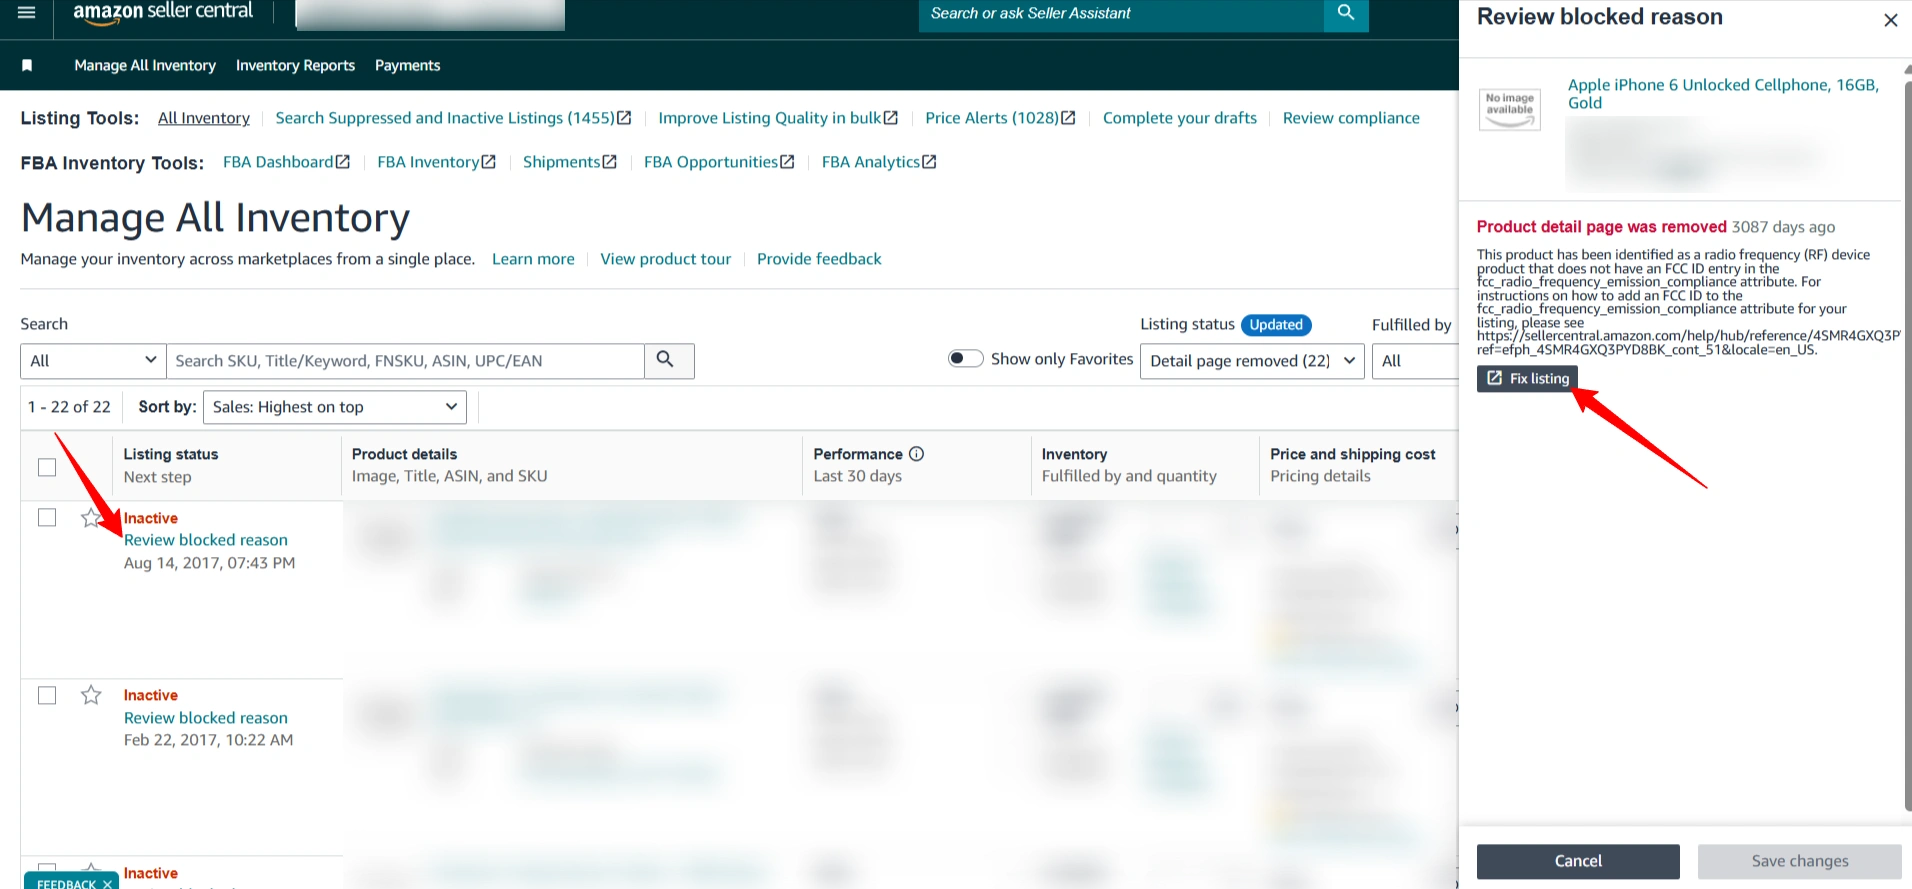Screen dimensions: 1912x889
Task: Star the first inactive listing as favorite
Action: click(x=91, y=518)
